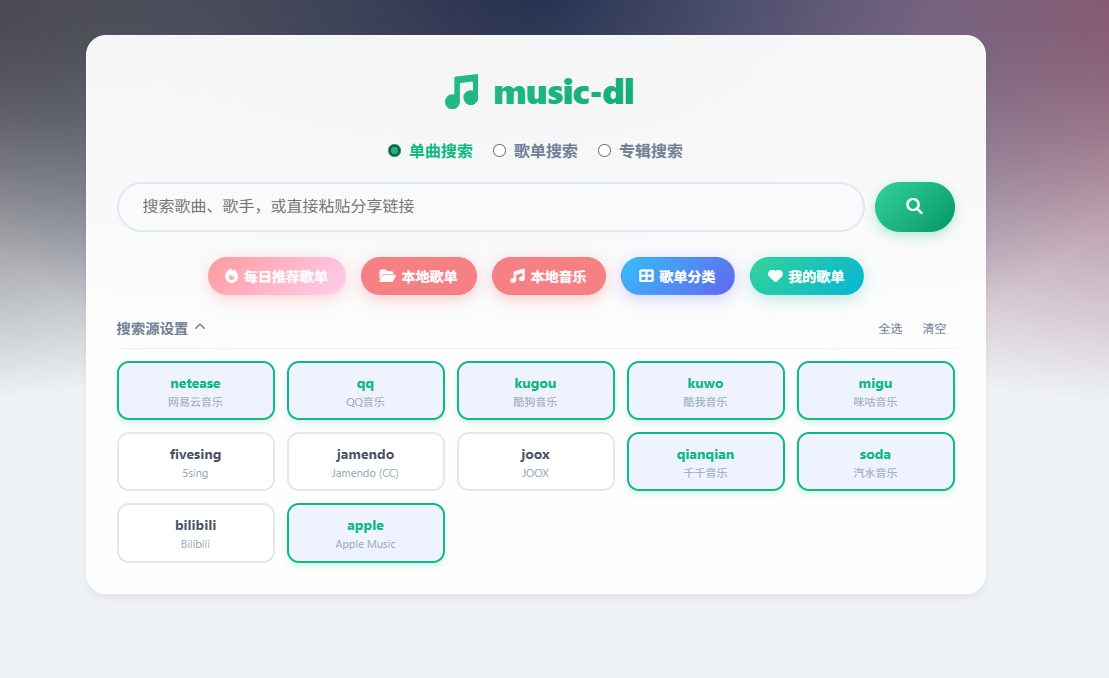Image resolution: width=1109 pixels, height=678 pixels.
Task: Toggle the kuwo 酷我音乐 source
Action: click(706, 390)
